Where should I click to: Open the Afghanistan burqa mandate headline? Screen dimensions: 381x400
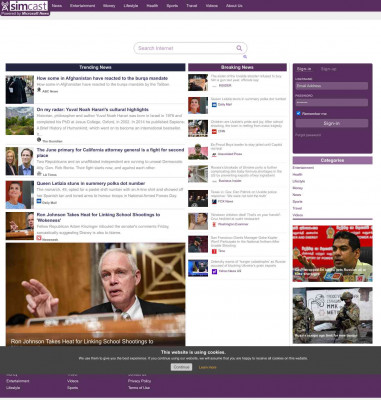click(x=102, y=78)
